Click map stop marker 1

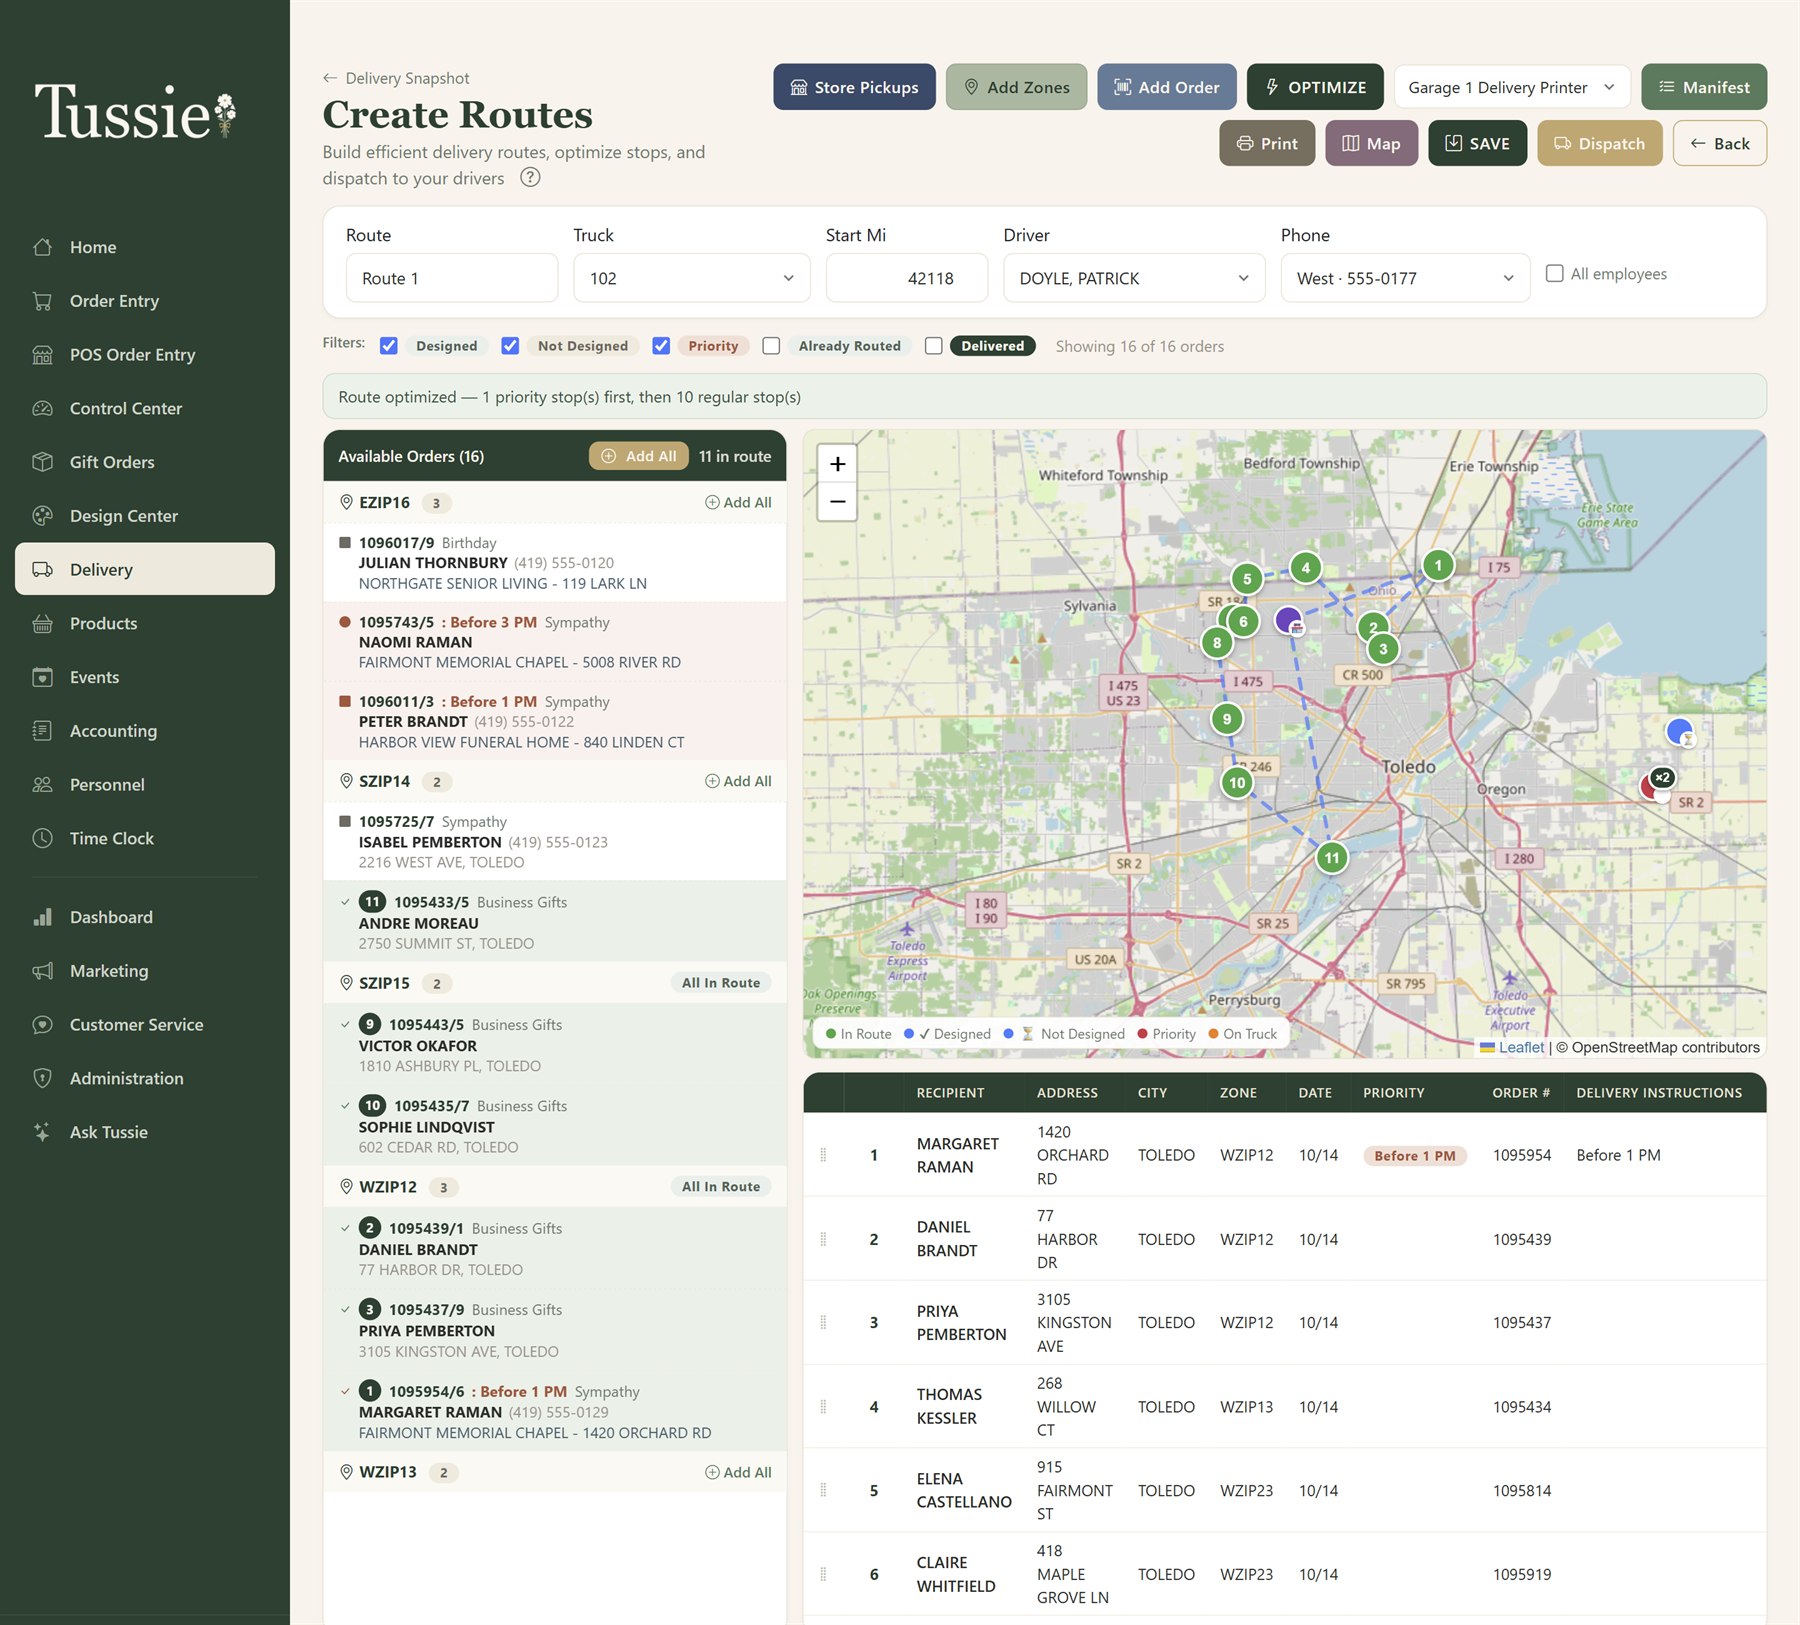point(1438,566)
